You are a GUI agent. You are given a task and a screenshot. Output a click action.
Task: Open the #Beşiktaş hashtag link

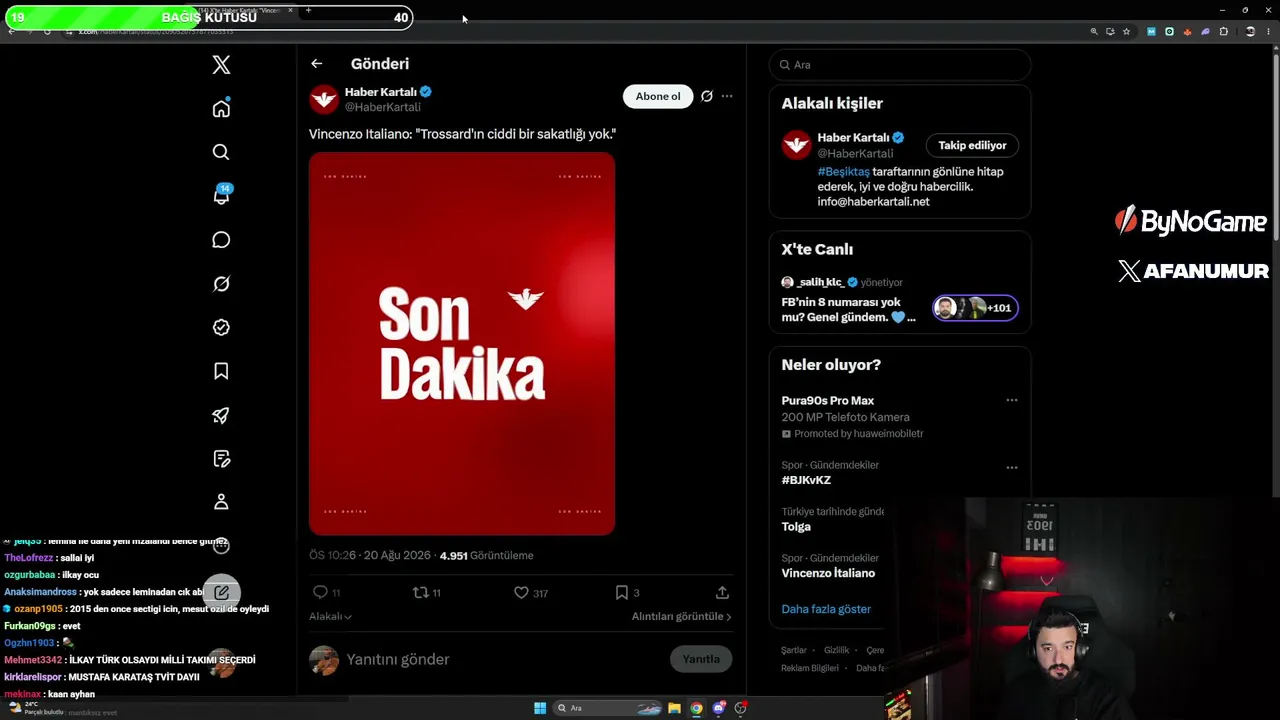coord(844,172)
